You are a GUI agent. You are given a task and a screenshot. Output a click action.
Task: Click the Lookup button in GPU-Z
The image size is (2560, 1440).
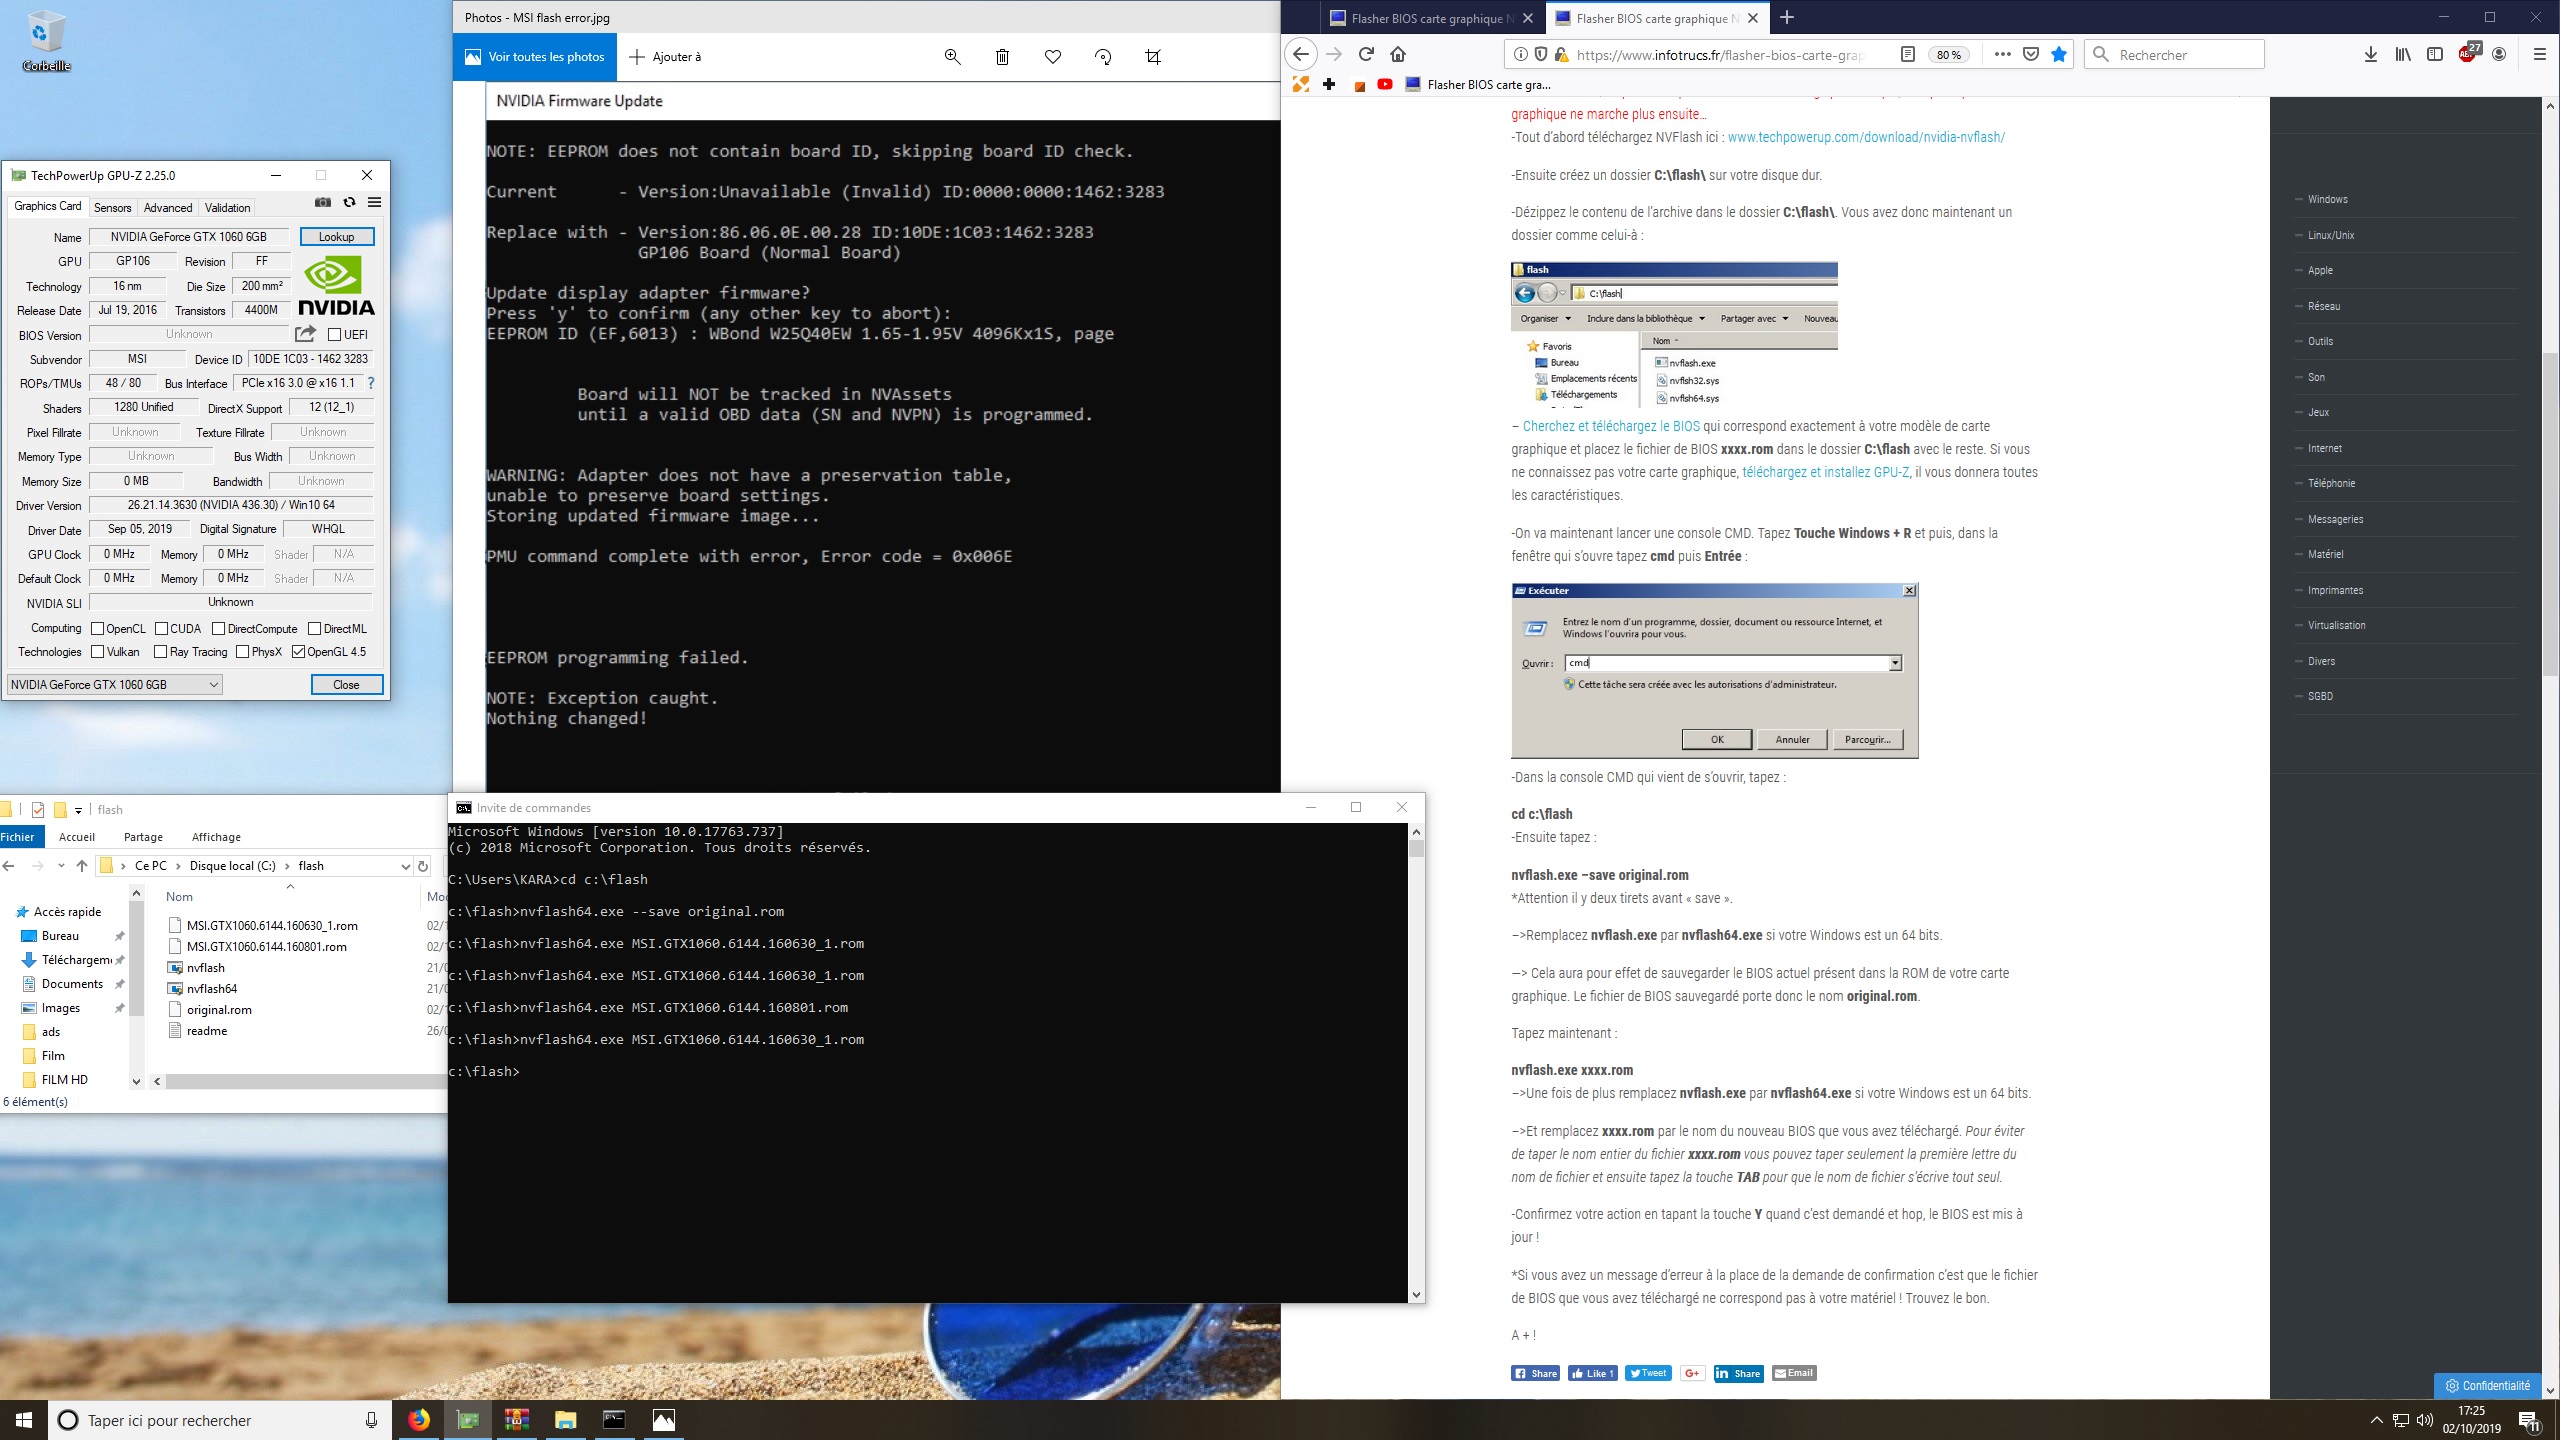coord(336,237)
